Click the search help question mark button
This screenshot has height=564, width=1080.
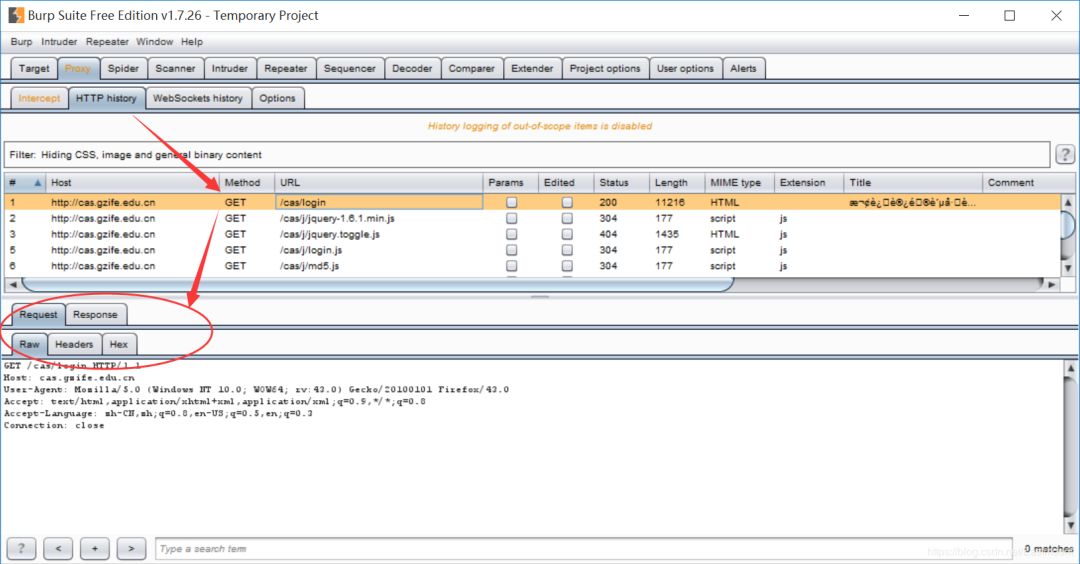click(21, 548)
